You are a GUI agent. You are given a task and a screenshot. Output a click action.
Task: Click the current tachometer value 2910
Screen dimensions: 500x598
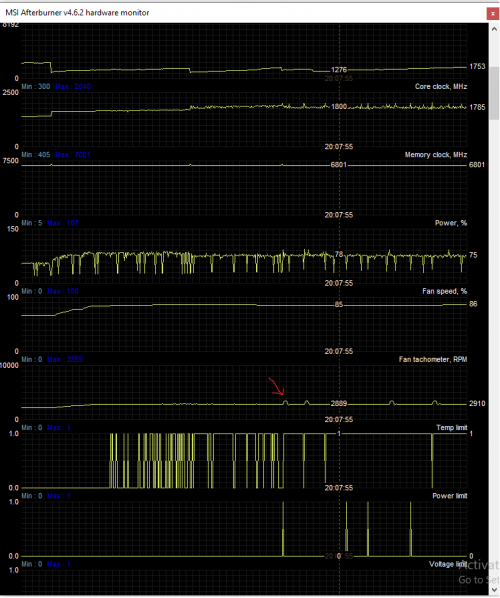[x=477, y=404]
